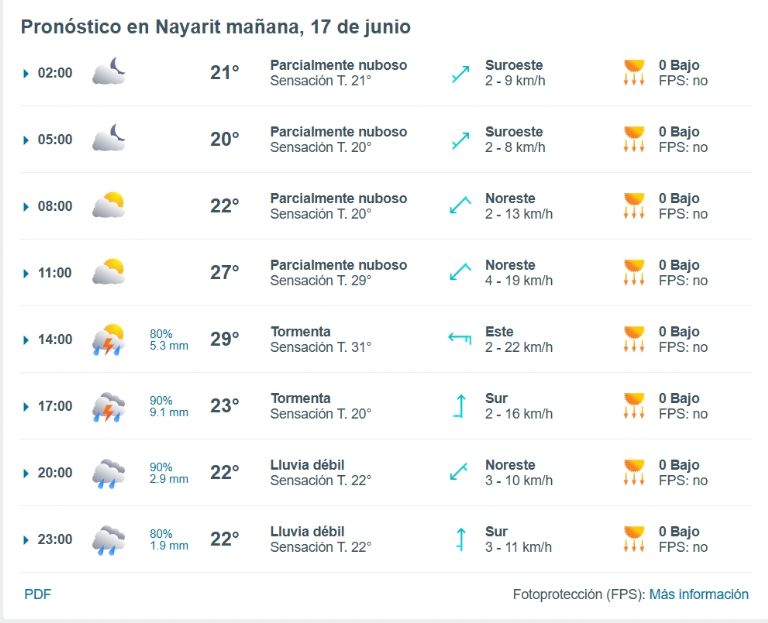The image size is (768, 623).
Task: Expand the 02:00 forecast row arrow
Action: tap(25, 73)
